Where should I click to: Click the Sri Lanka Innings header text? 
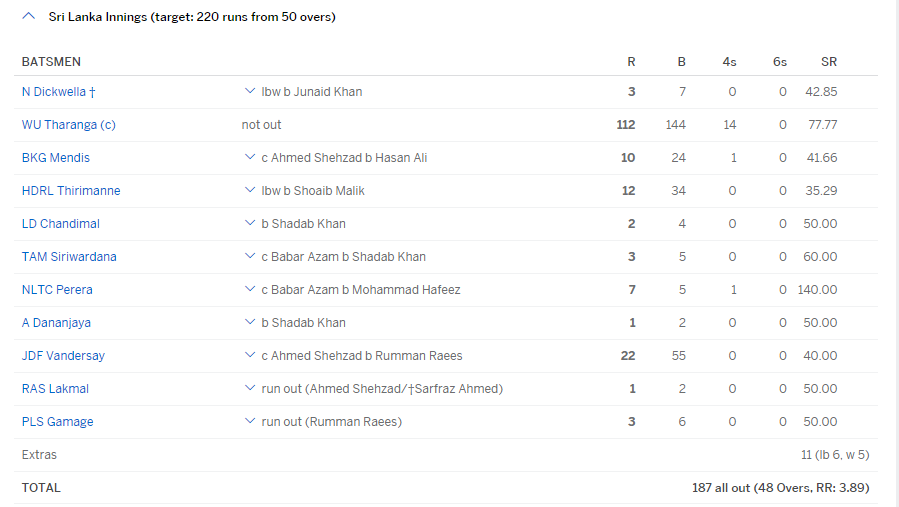(x=192, y=17)
